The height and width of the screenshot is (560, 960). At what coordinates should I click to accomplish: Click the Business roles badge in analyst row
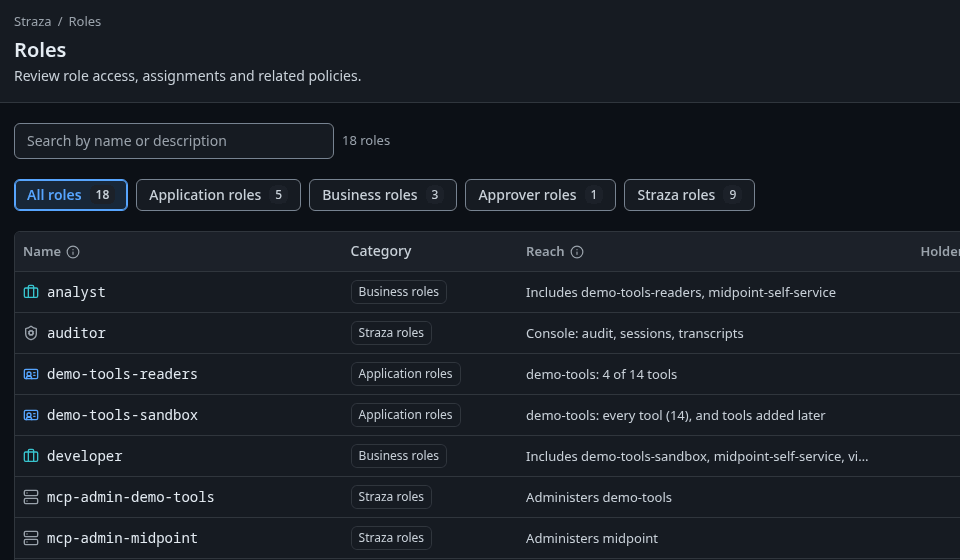[399, 292]
